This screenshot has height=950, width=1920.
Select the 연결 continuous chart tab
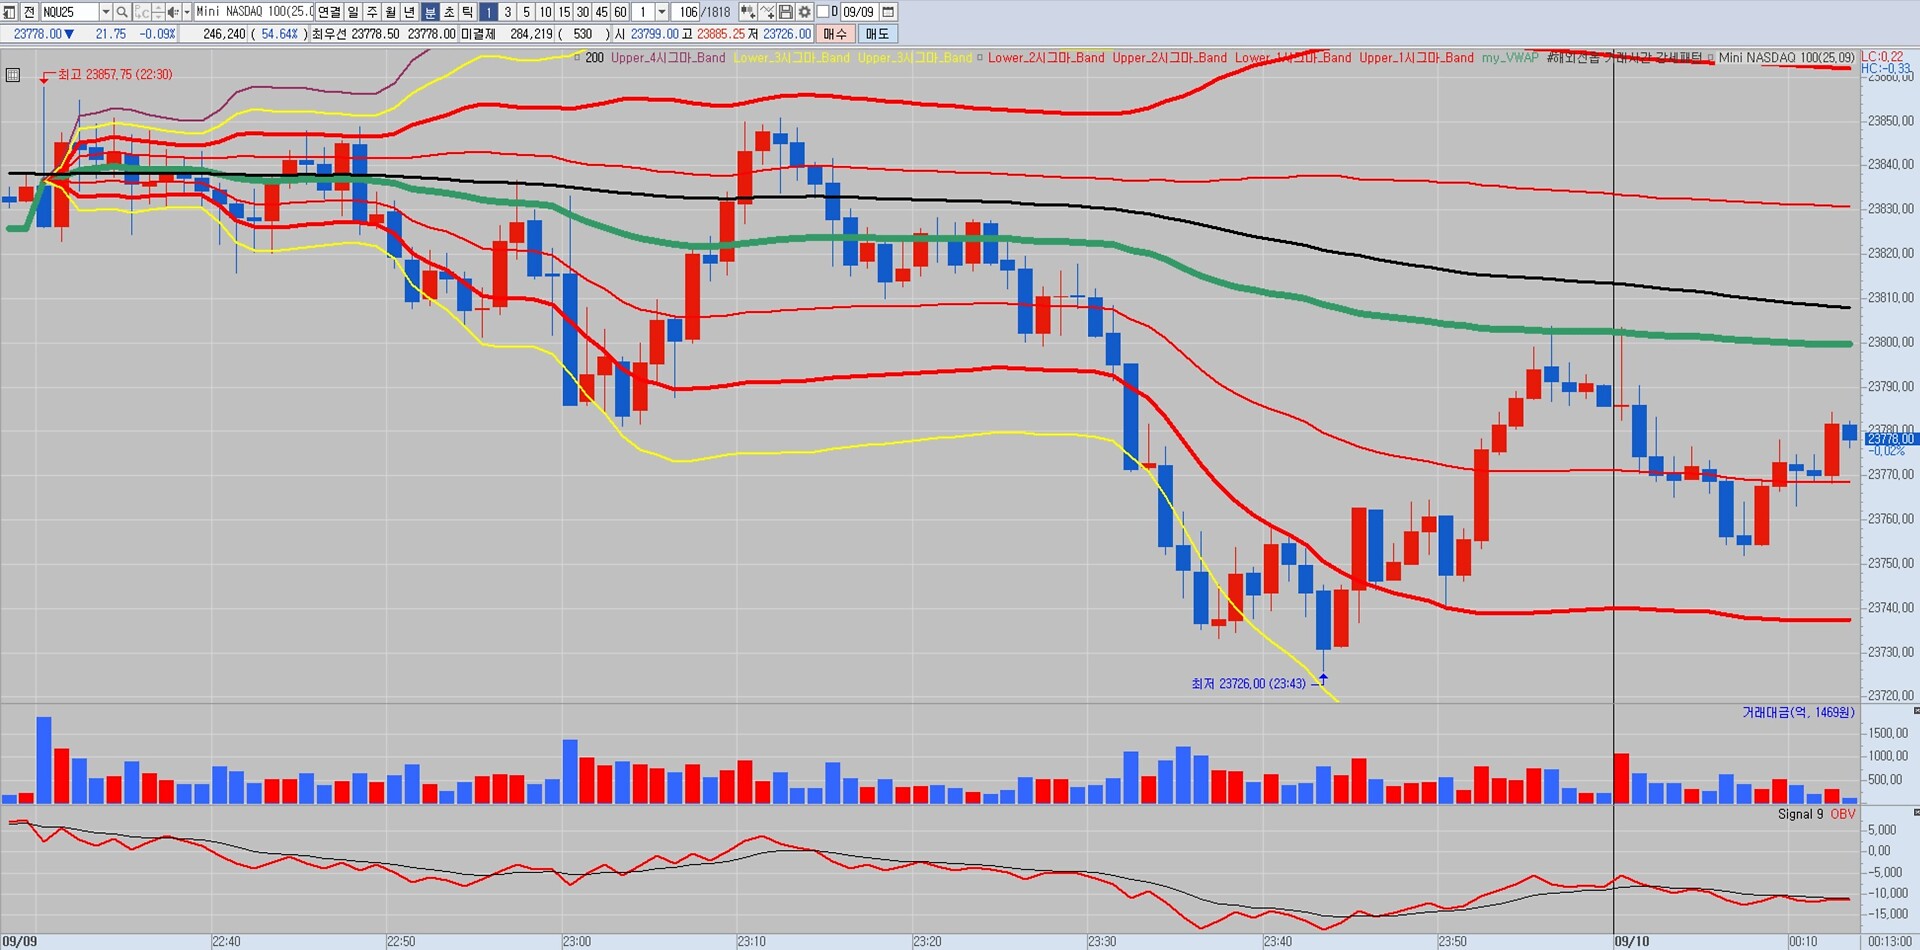329,12
